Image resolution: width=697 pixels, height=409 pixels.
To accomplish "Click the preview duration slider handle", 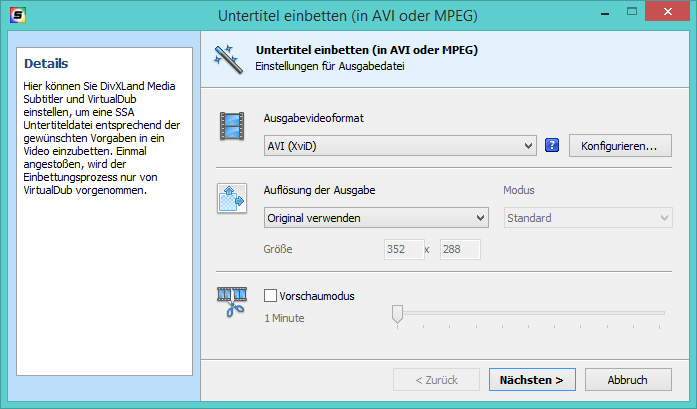I will click(x=397, y=314).
